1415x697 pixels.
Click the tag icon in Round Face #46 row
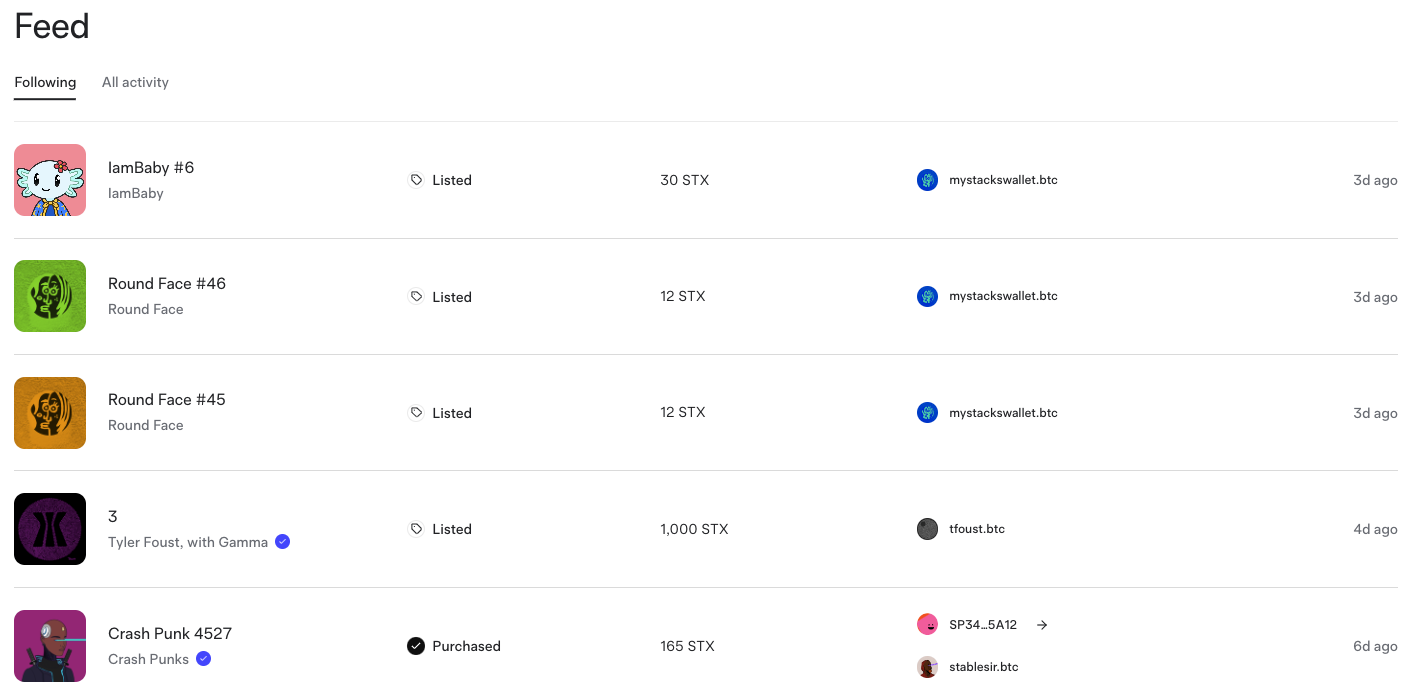point(416,297)
